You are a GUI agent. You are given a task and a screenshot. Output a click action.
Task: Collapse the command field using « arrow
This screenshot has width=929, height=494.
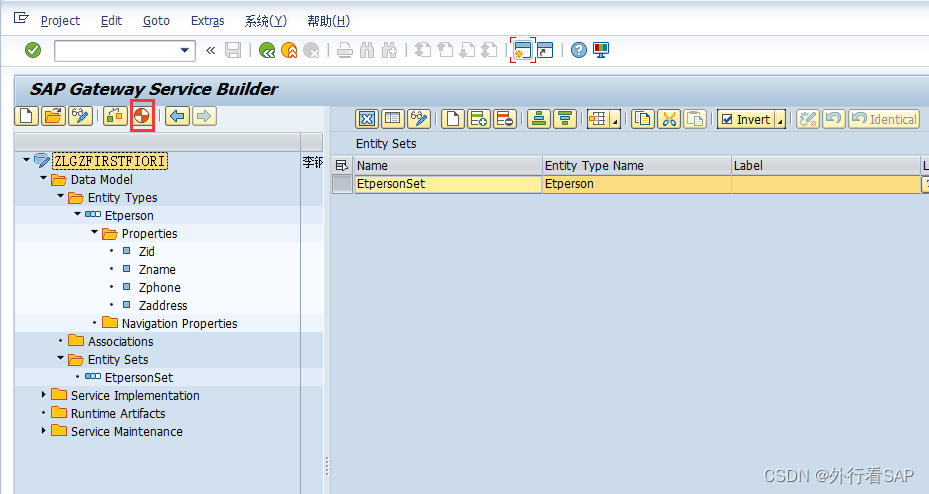[x=210, y=50]
